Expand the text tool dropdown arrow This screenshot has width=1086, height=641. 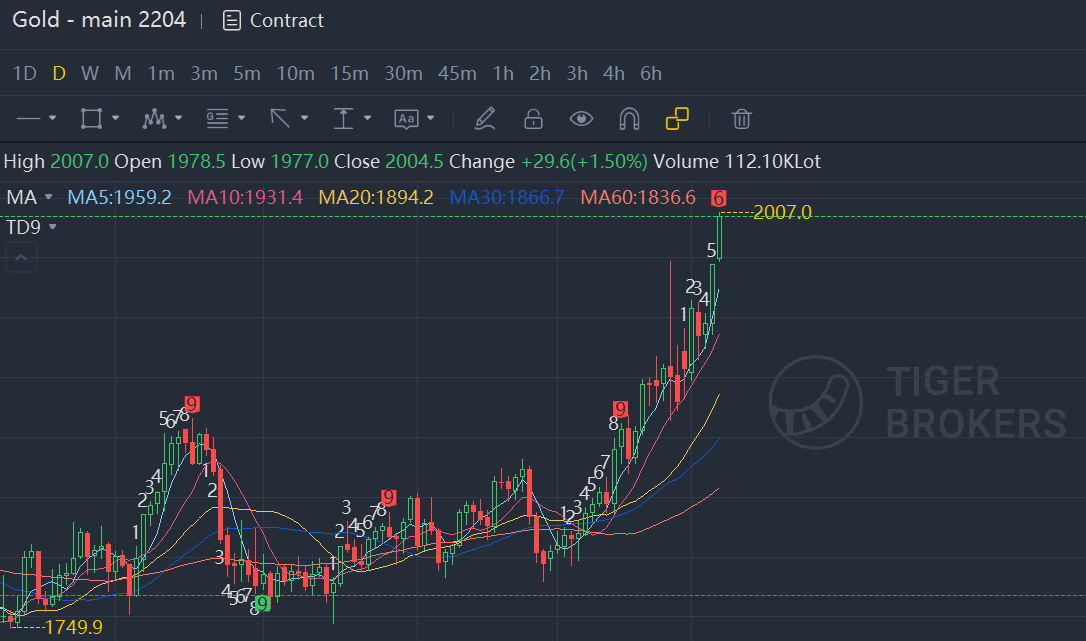[431, 118]
